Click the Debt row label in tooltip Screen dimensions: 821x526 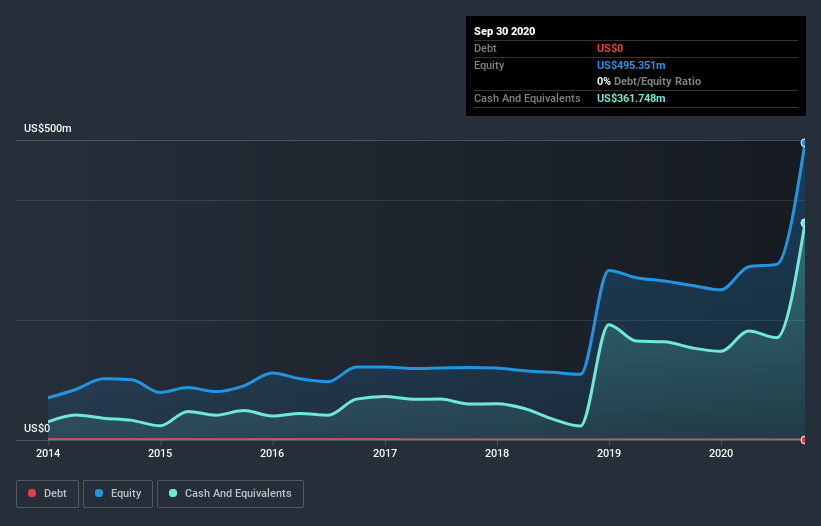click(x=485, y=48)
